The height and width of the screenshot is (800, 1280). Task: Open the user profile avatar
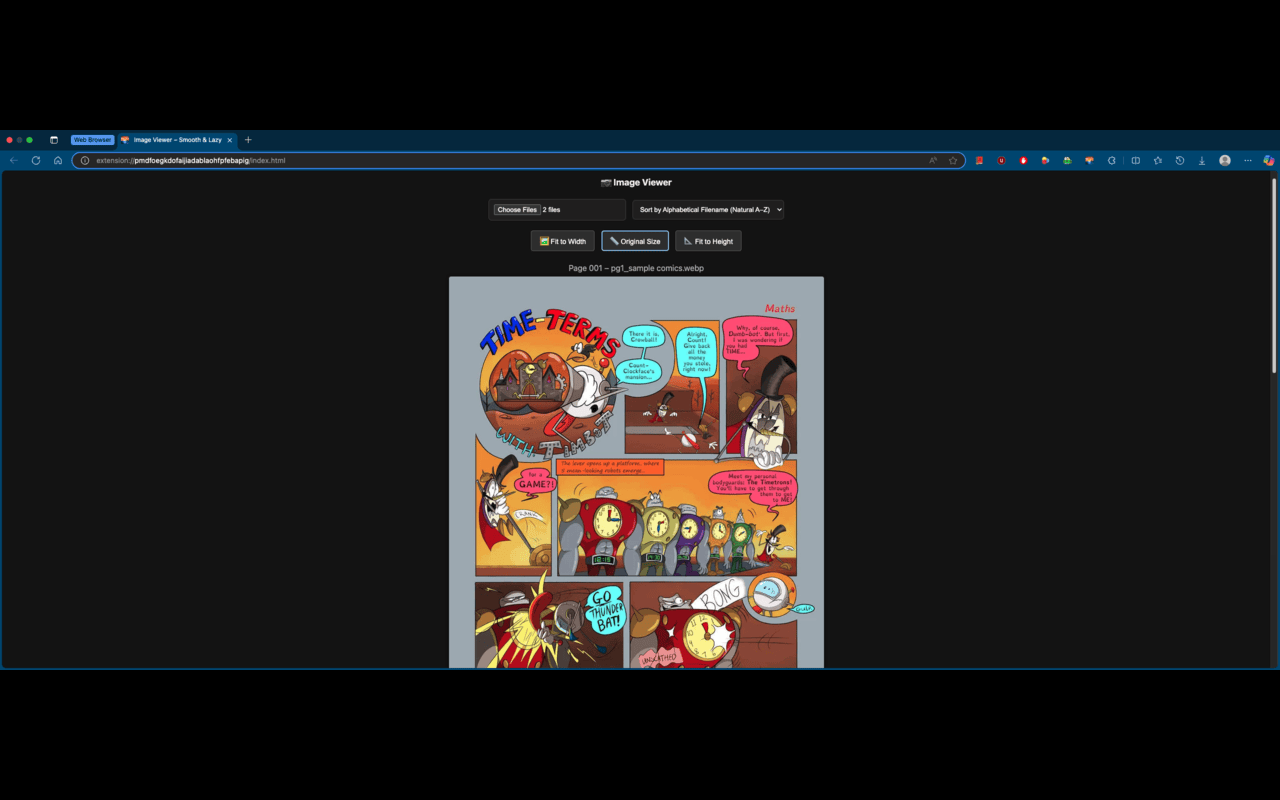[x=1225, y=160]
